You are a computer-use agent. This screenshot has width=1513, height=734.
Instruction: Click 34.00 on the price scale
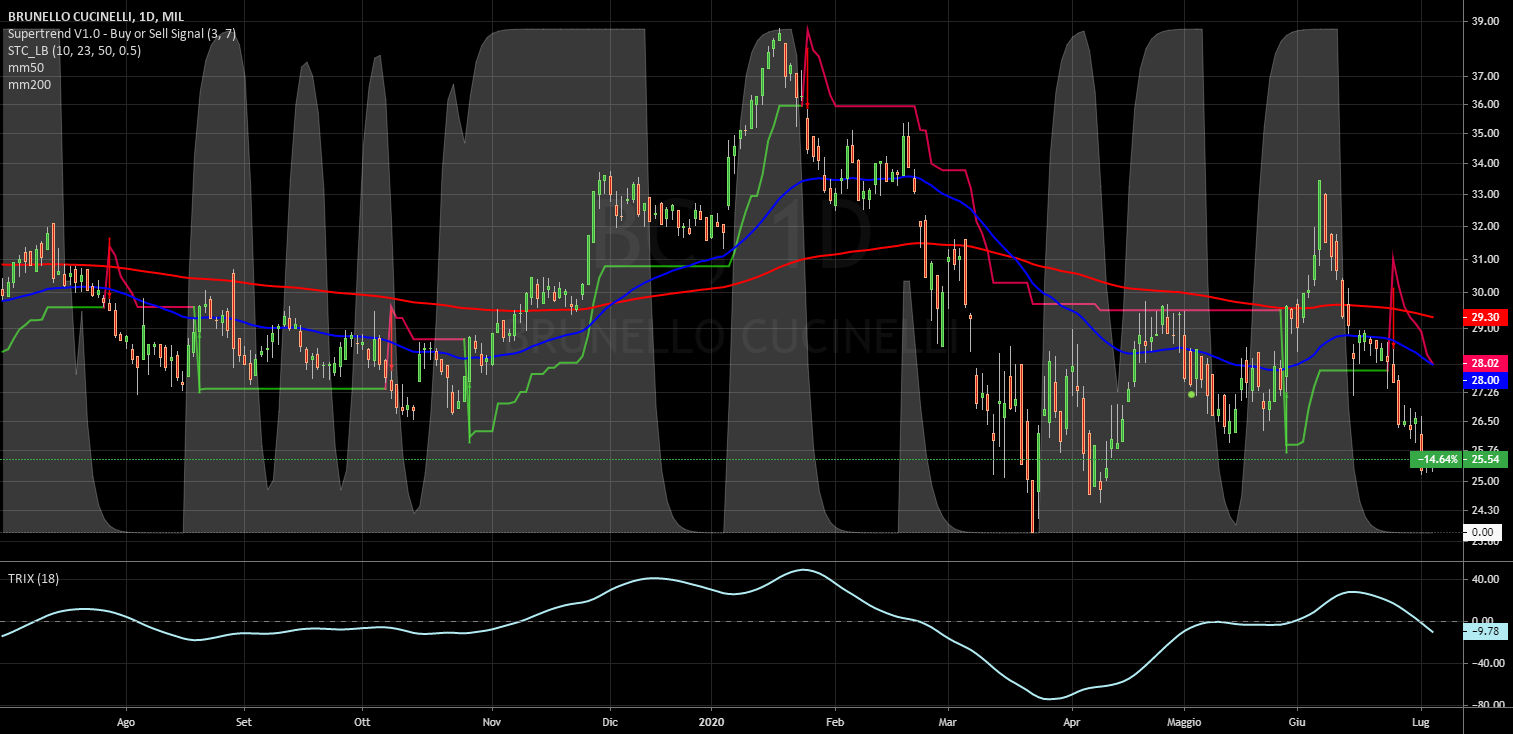(1485, 163)
